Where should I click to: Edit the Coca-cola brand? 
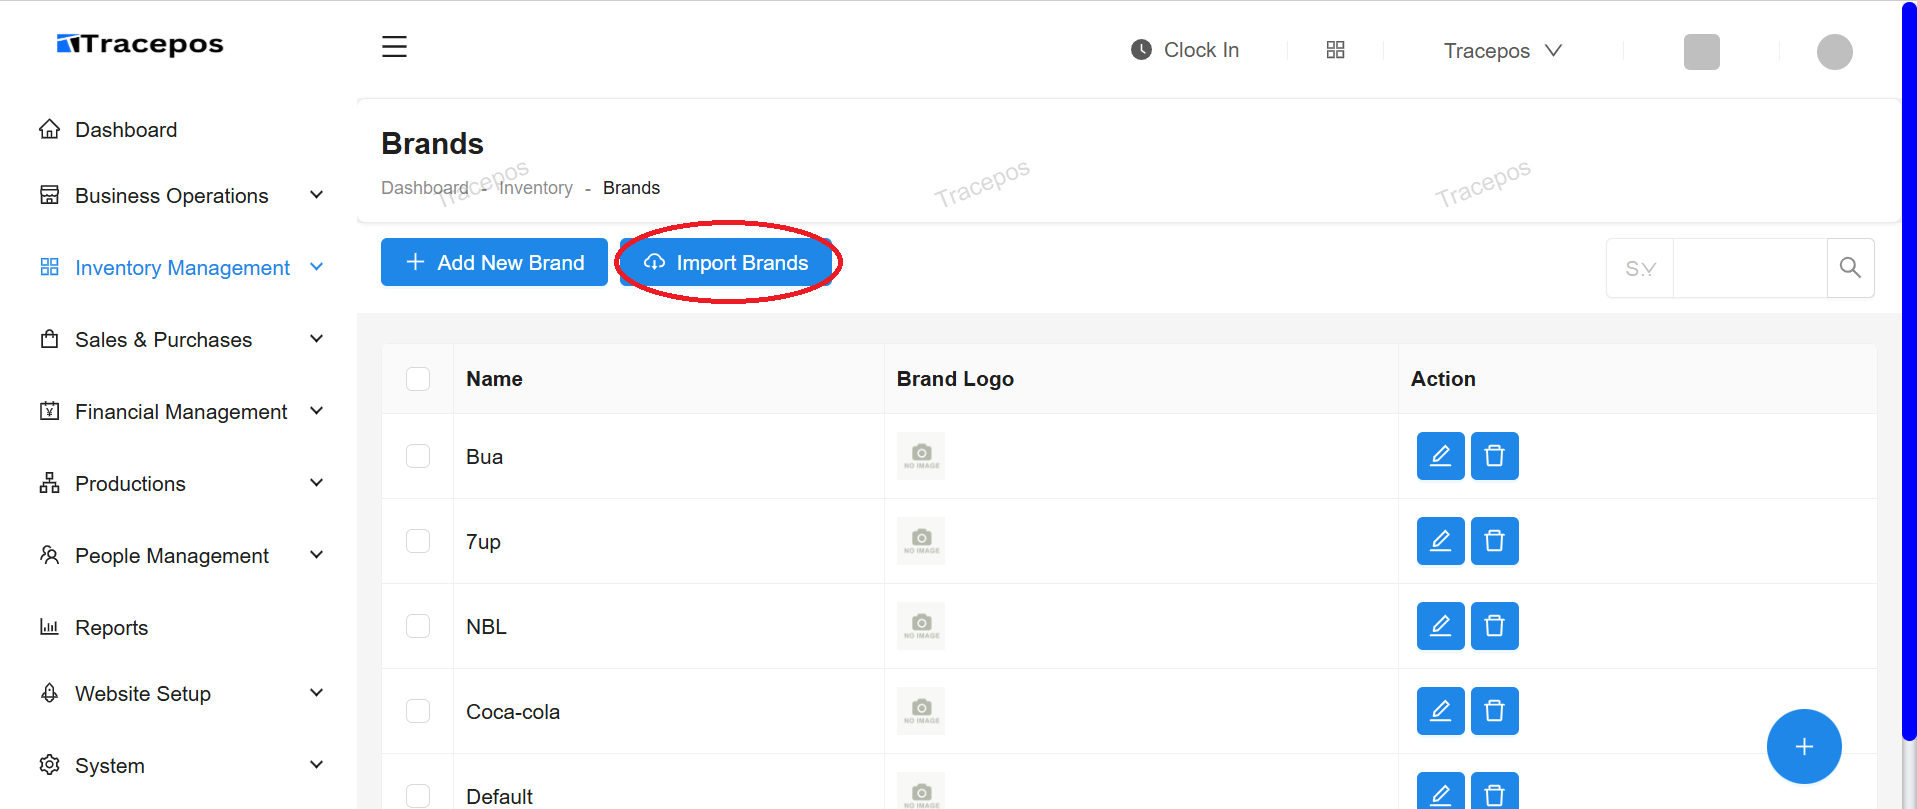(1440, 711)
